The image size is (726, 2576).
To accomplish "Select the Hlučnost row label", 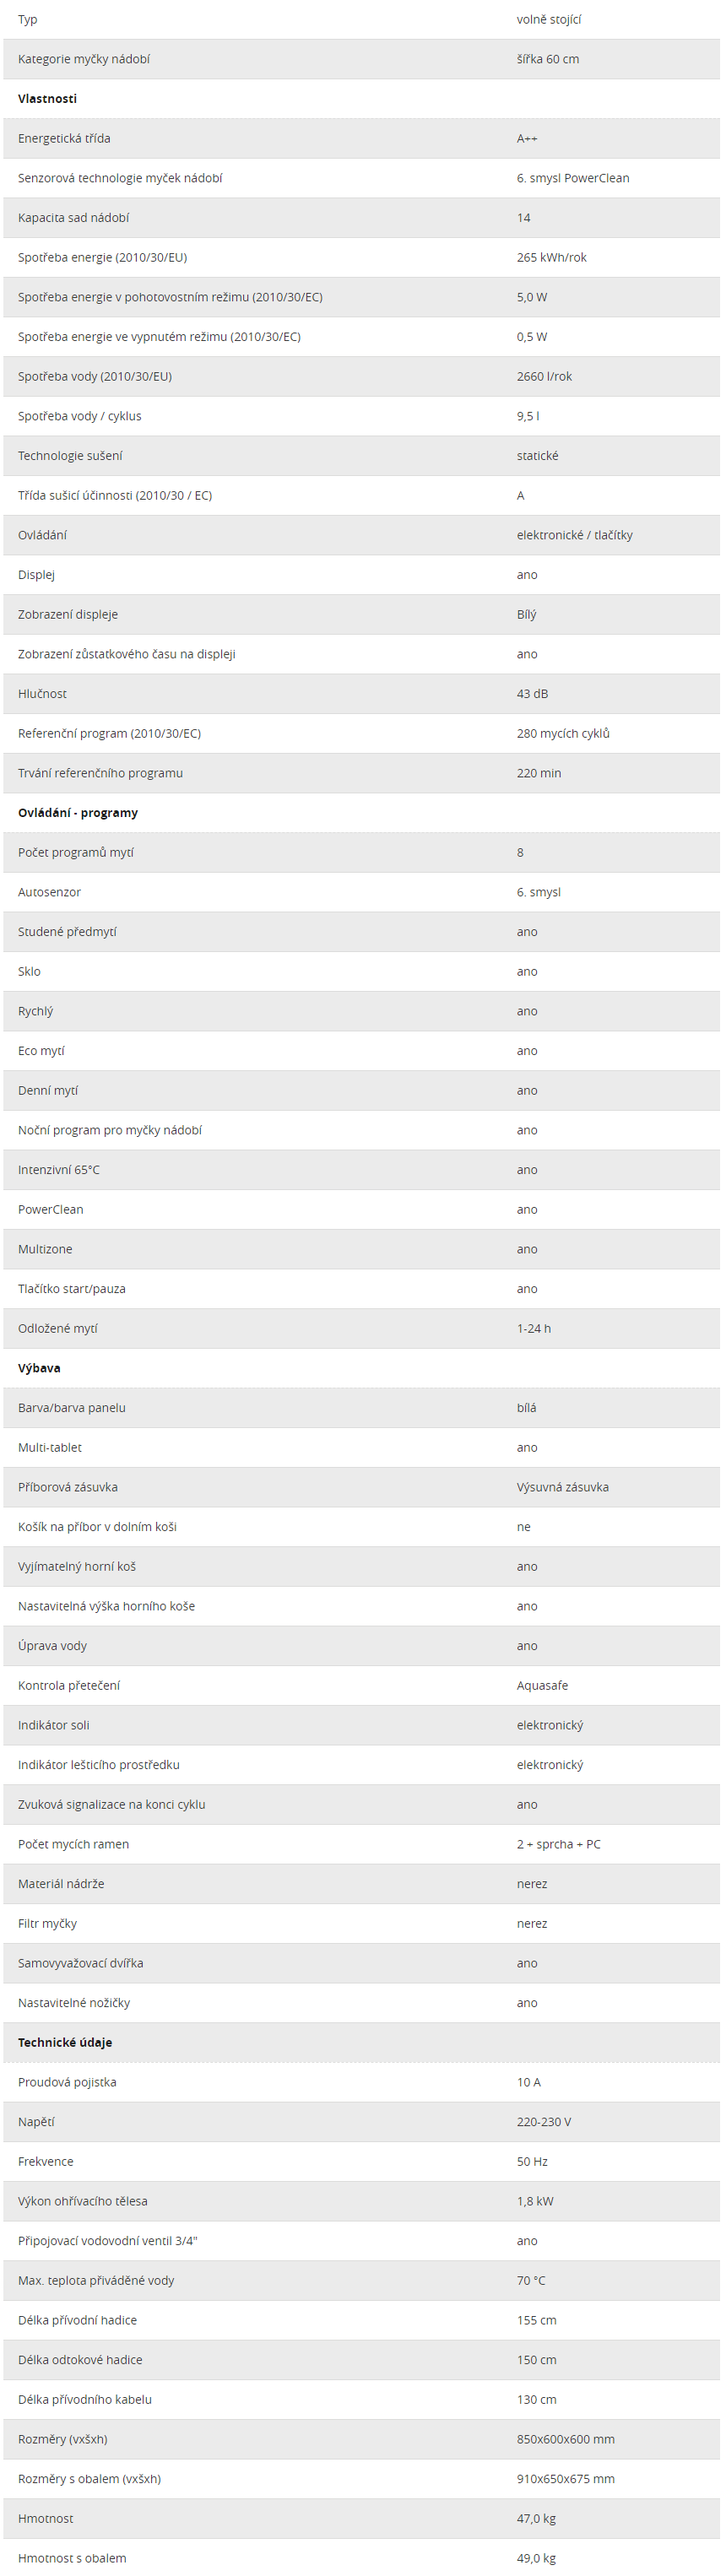I will point(42,694).
